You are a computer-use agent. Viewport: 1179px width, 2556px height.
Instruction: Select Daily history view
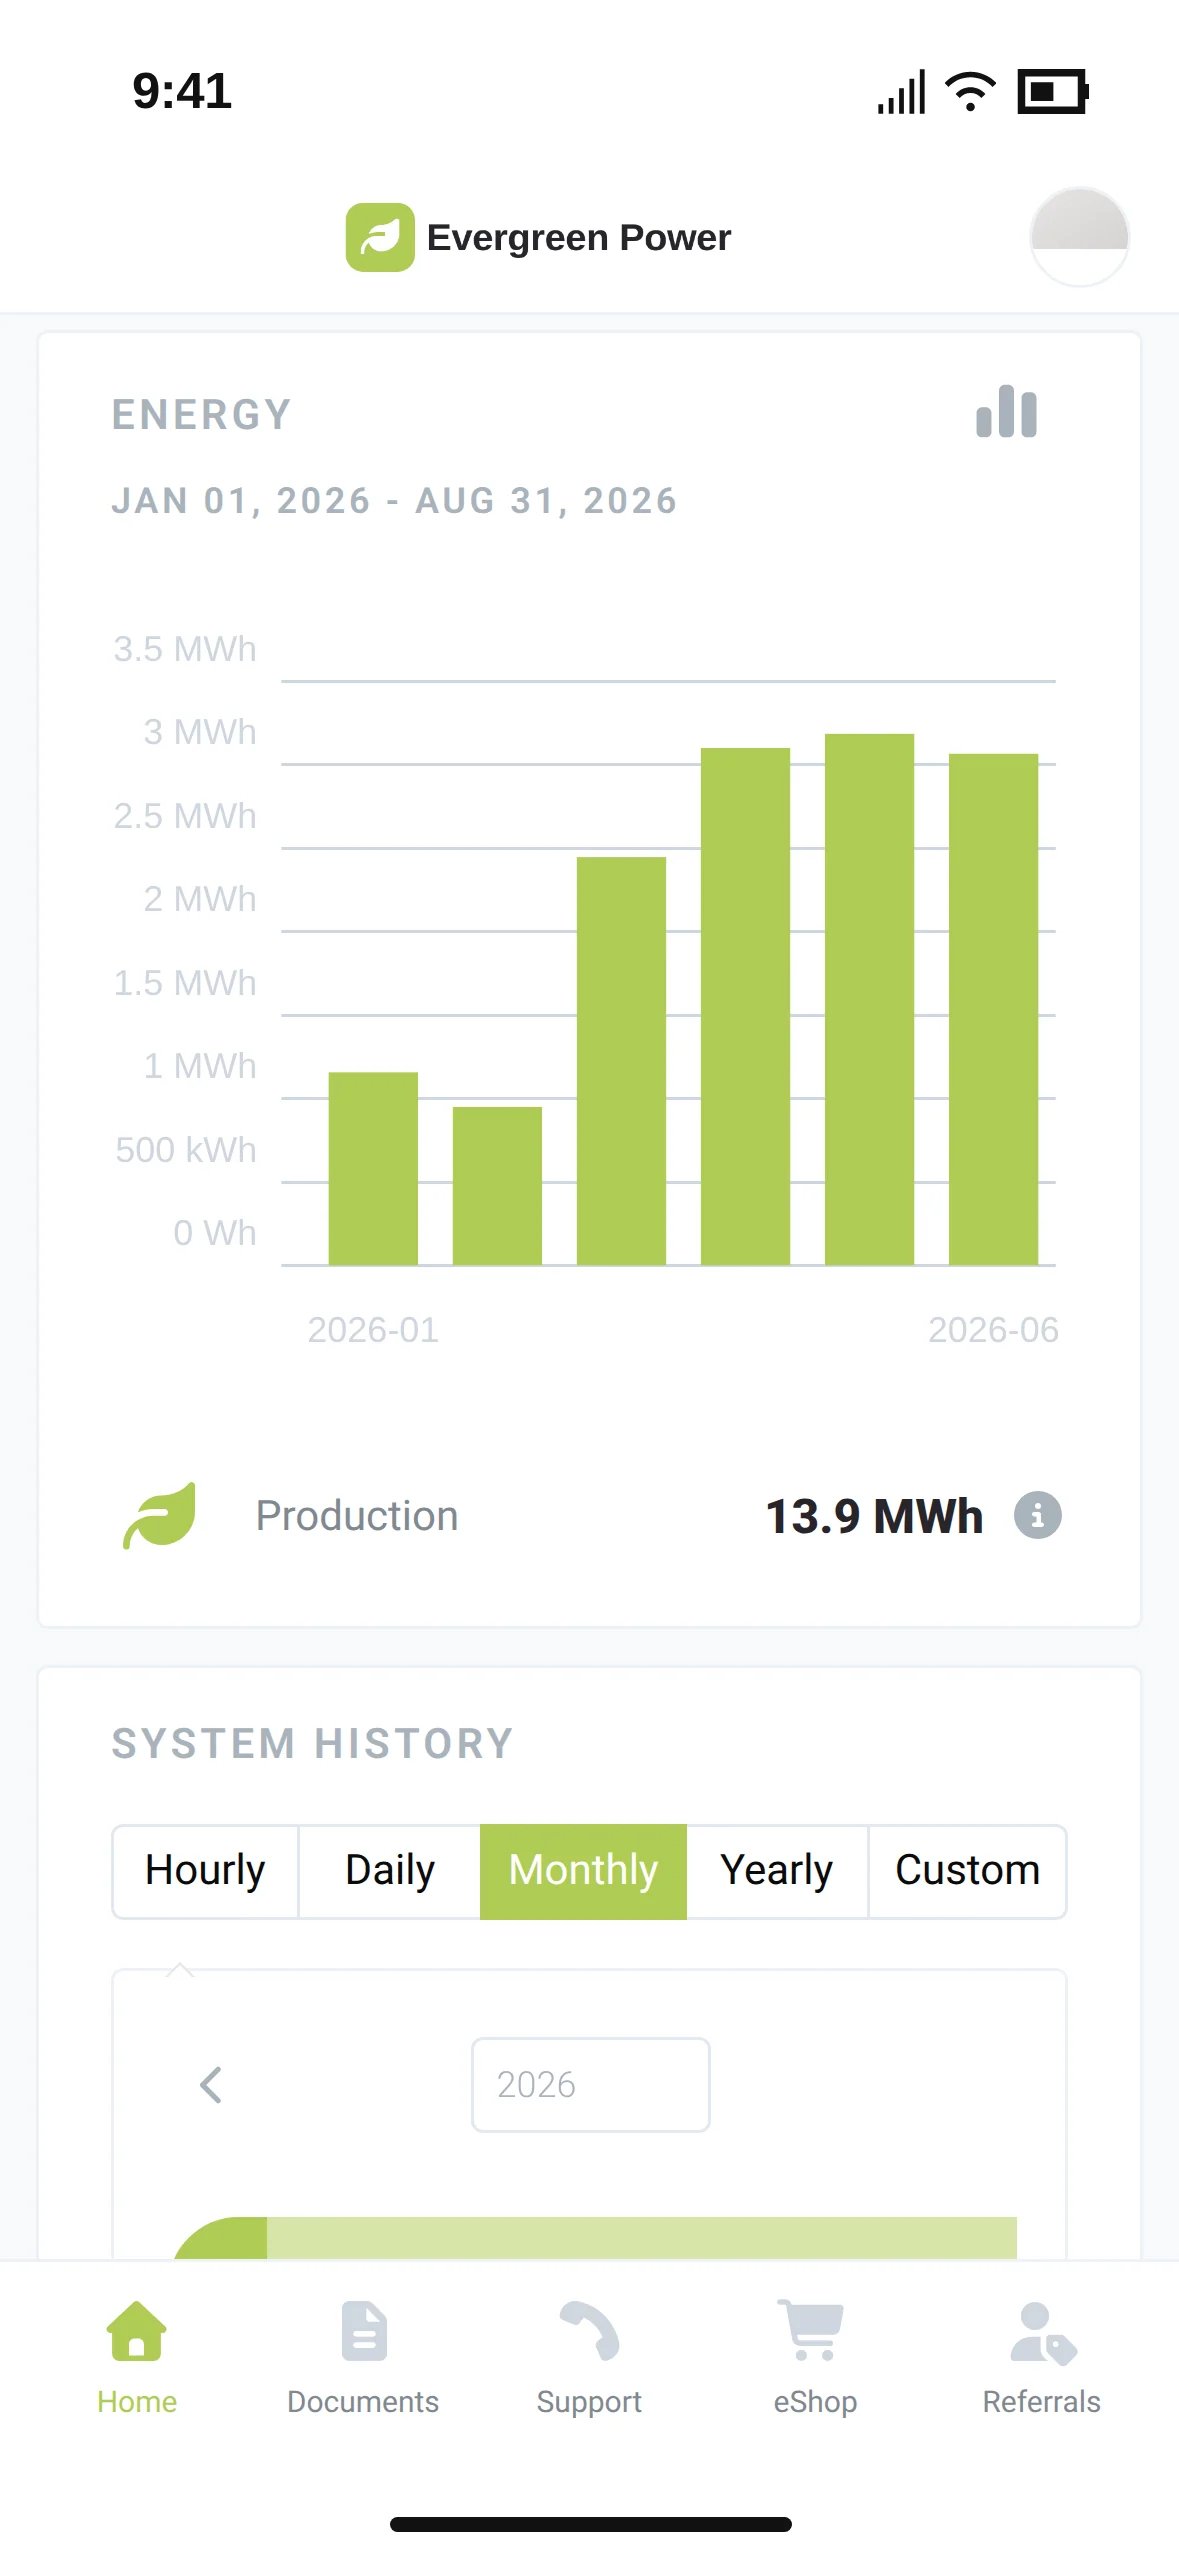click(390, 1871)
